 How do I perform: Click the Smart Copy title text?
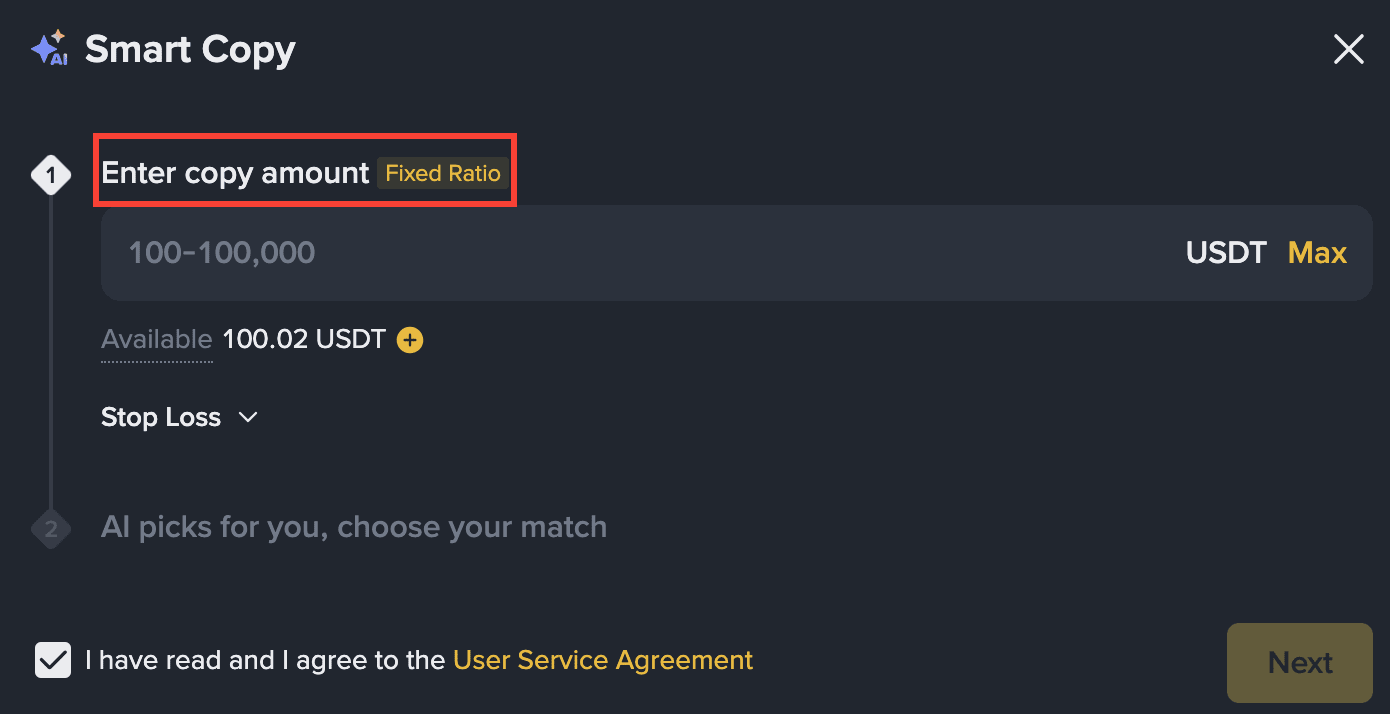190,49
